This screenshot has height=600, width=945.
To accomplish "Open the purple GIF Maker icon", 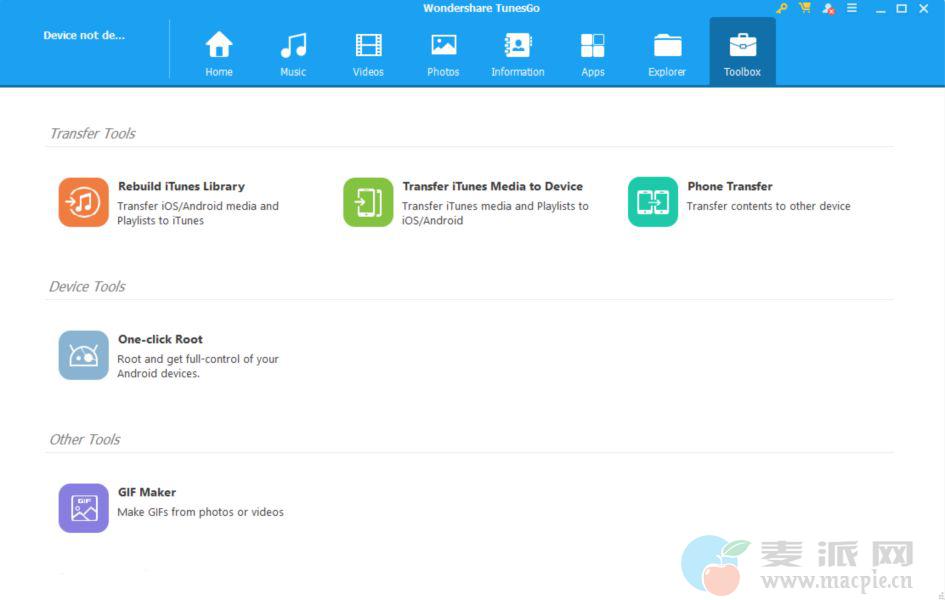I will click(83, 508).
